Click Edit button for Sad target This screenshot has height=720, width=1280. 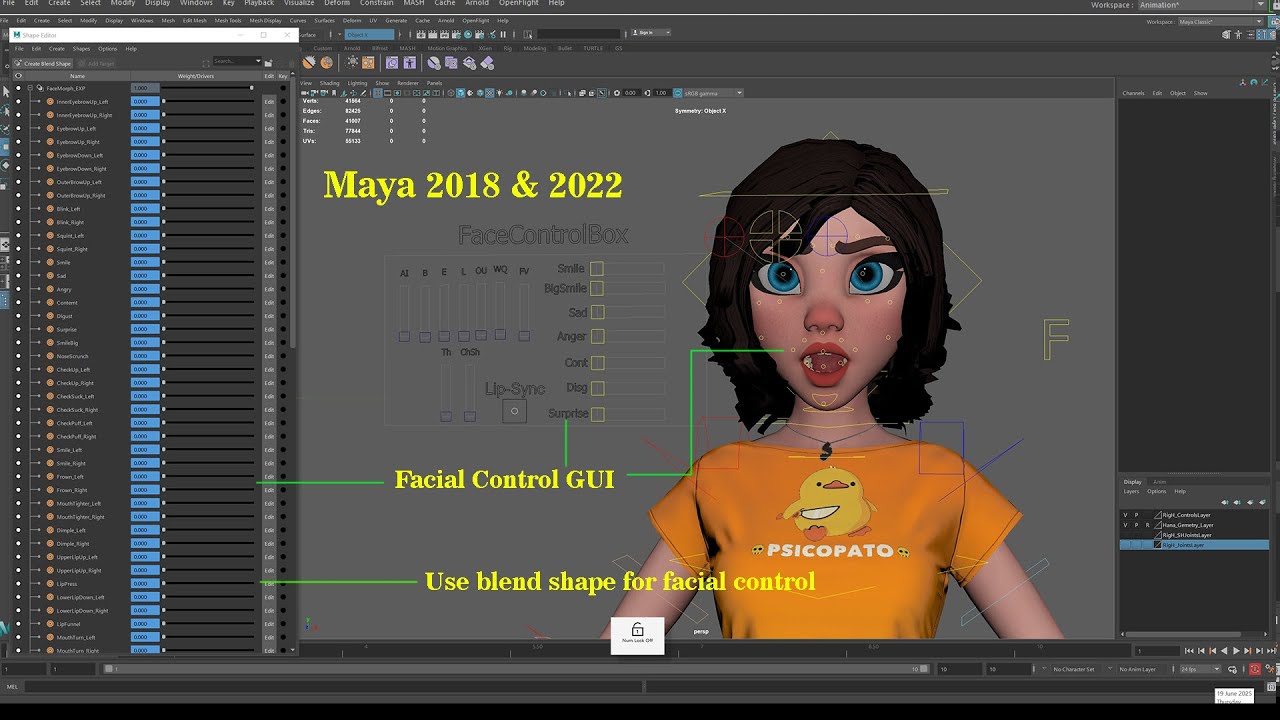269,276
